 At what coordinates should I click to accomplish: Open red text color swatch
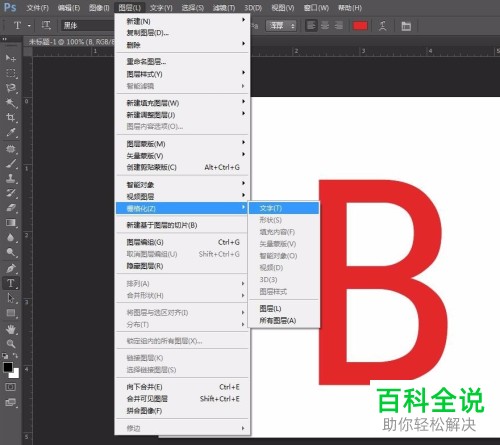360,26
